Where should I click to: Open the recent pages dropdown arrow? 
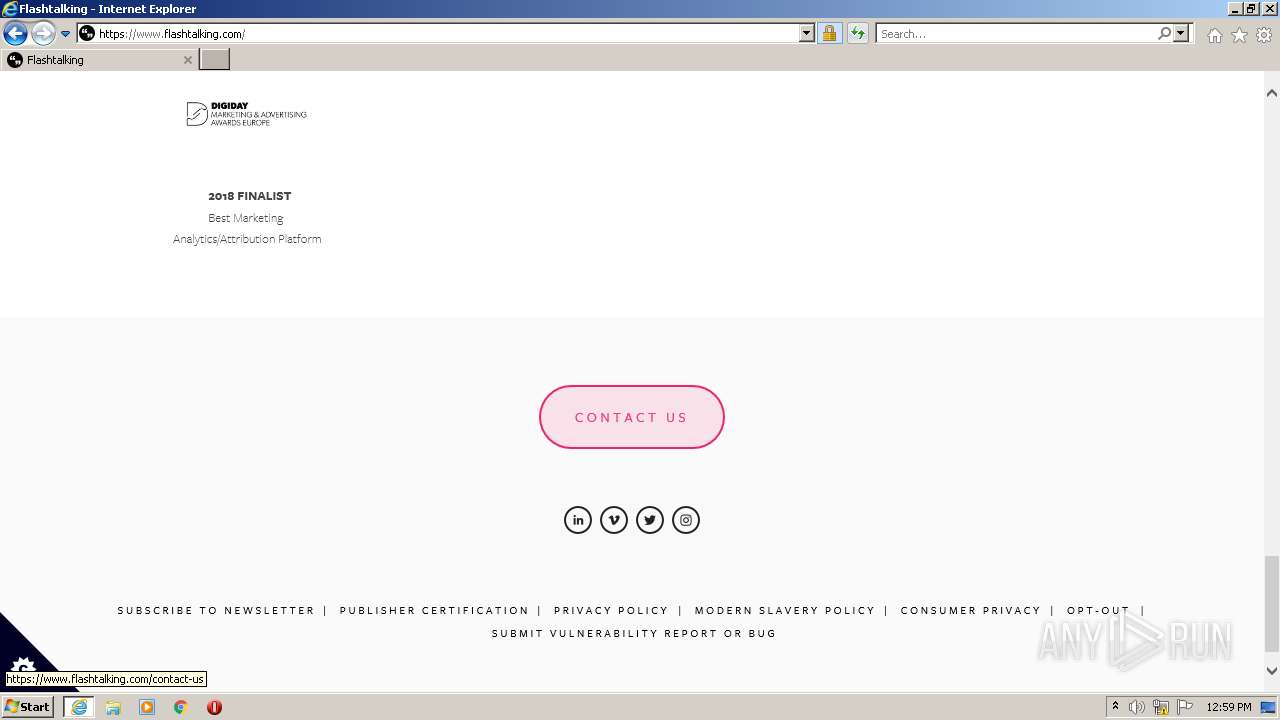(x=66, y=34)
